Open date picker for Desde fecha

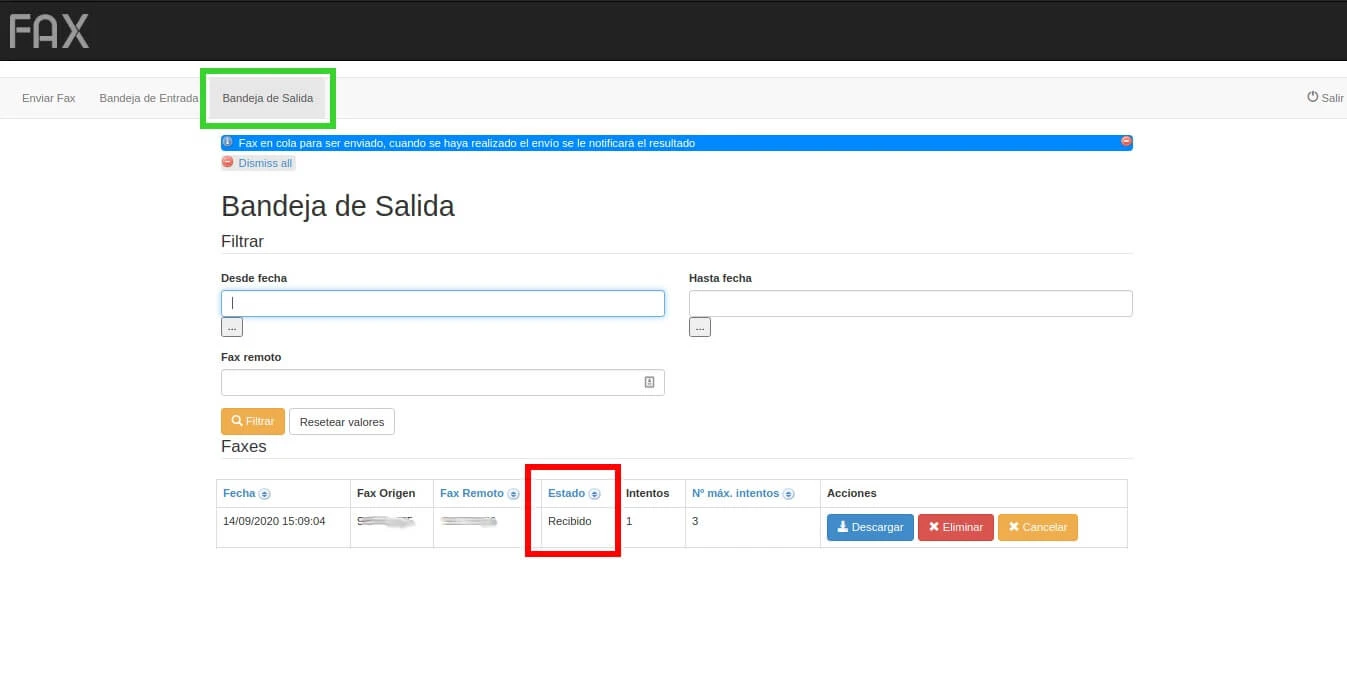(231, 327)
